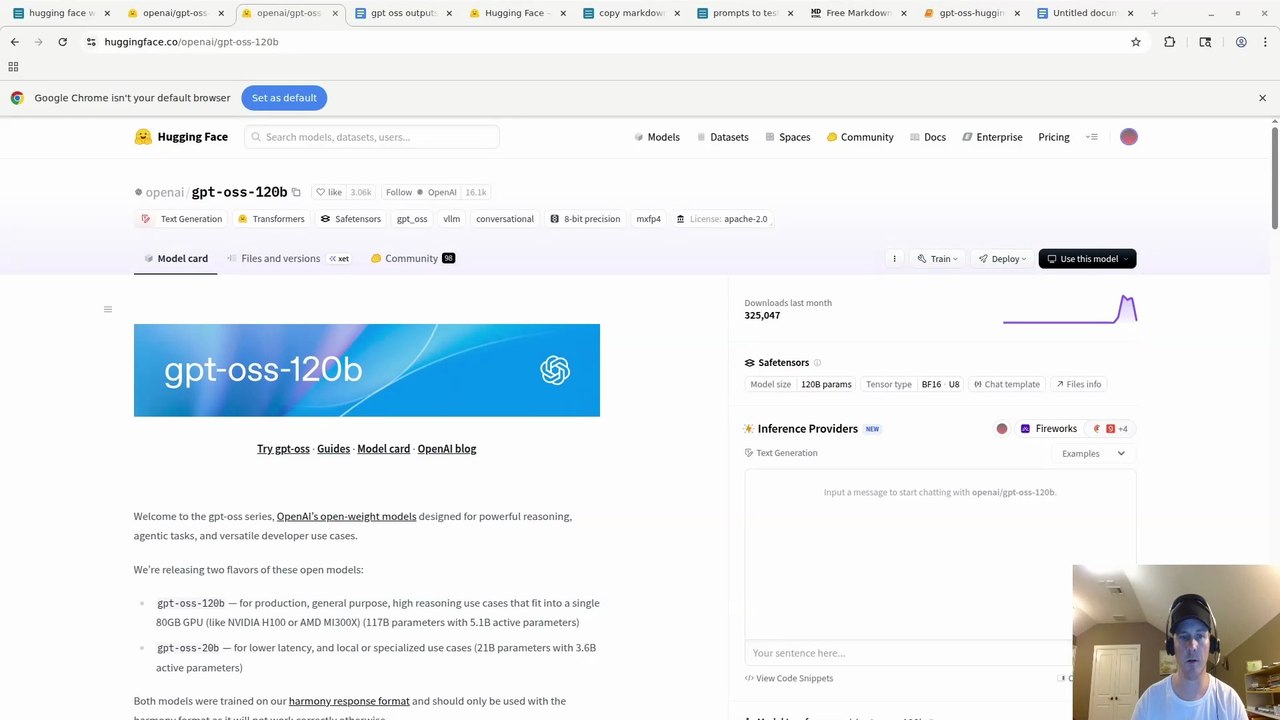This screenshot has width=1280, height=720.
Task: Bookmark this page with the star icon
Action: (1136, 42)
